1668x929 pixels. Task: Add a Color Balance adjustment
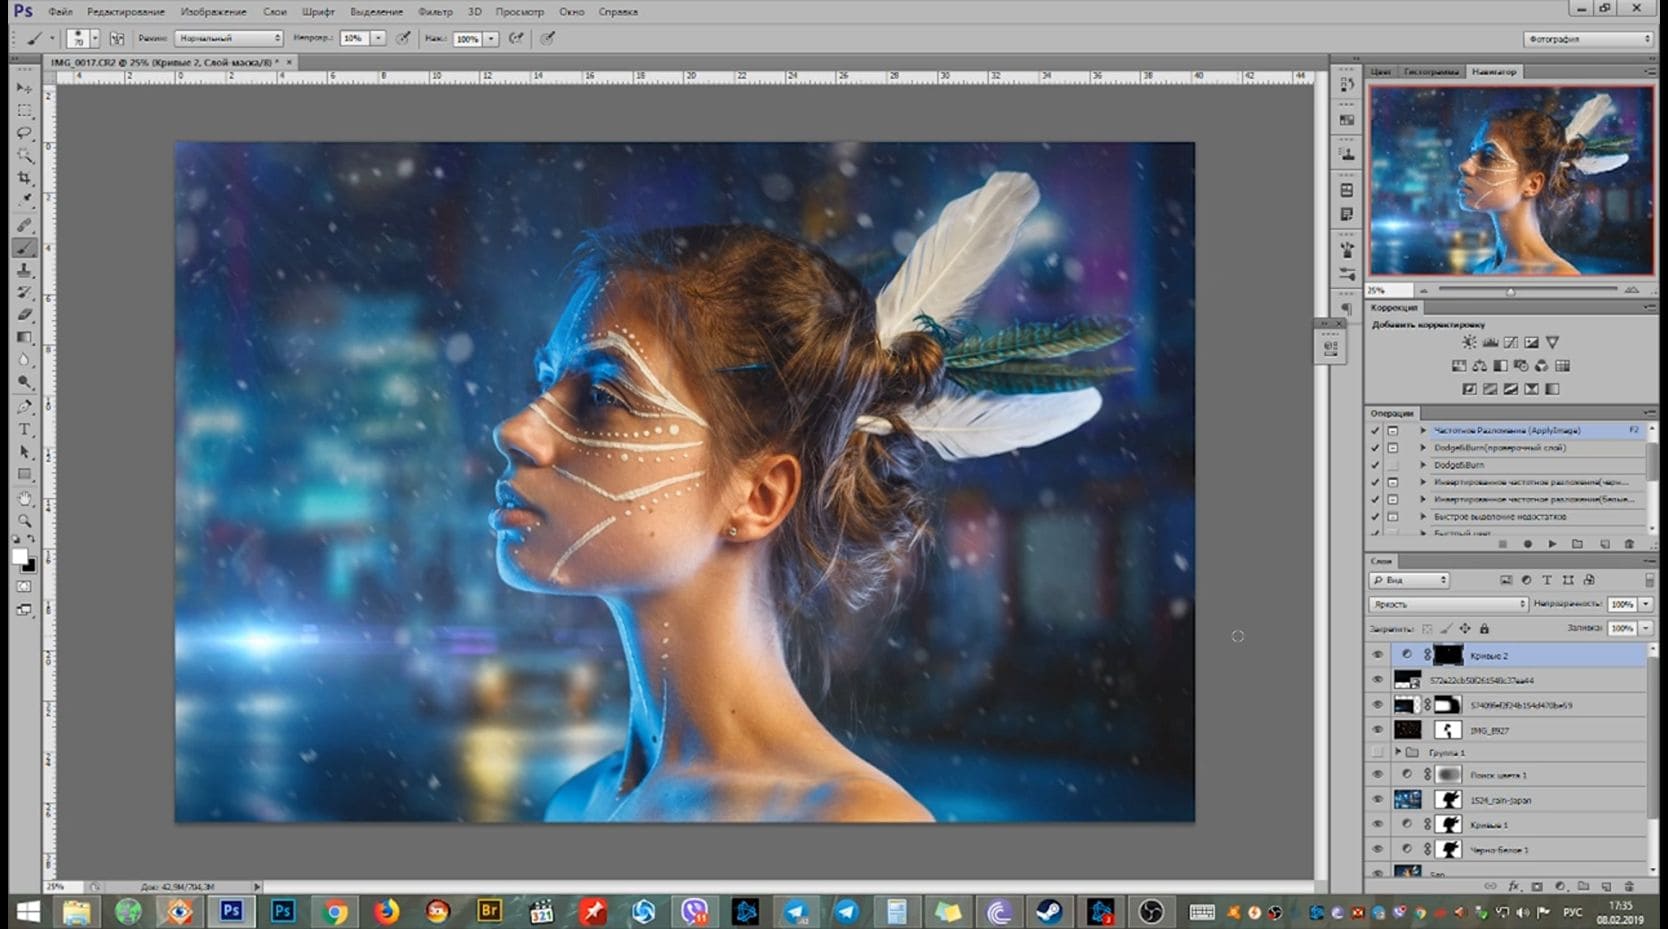tap(1480, 366)
